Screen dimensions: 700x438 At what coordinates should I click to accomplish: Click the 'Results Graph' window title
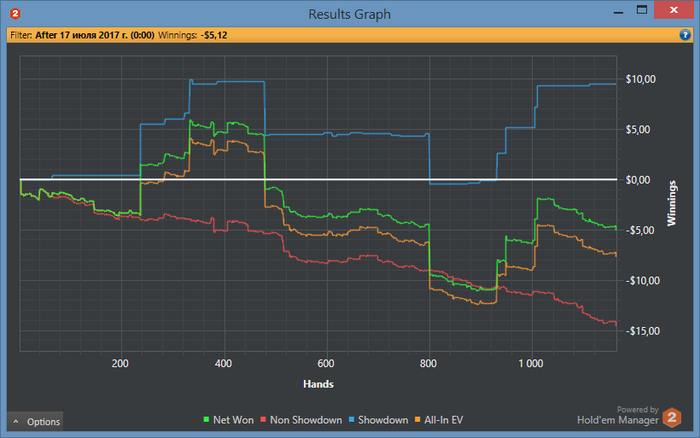pyautogui.click(x=350, y=14)
